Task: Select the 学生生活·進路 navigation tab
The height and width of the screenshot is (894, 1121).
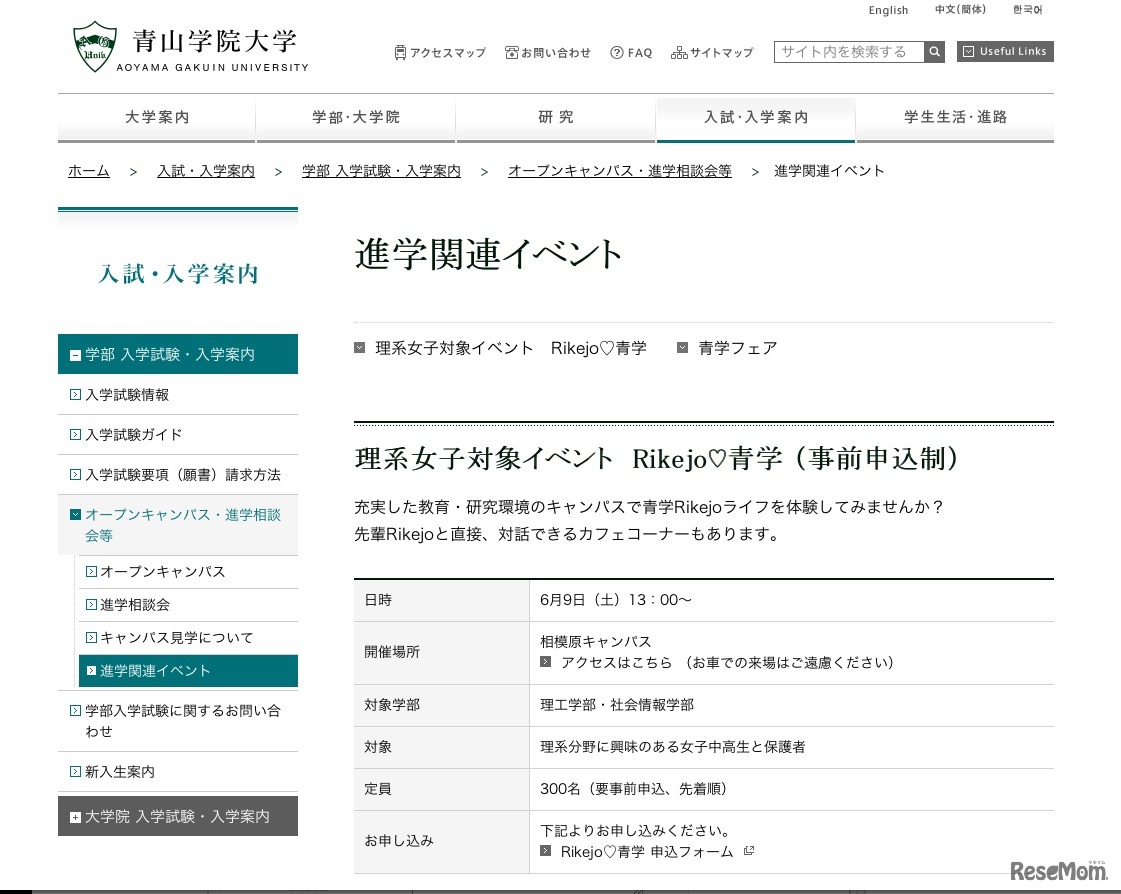Action: (x=955, y=118)
